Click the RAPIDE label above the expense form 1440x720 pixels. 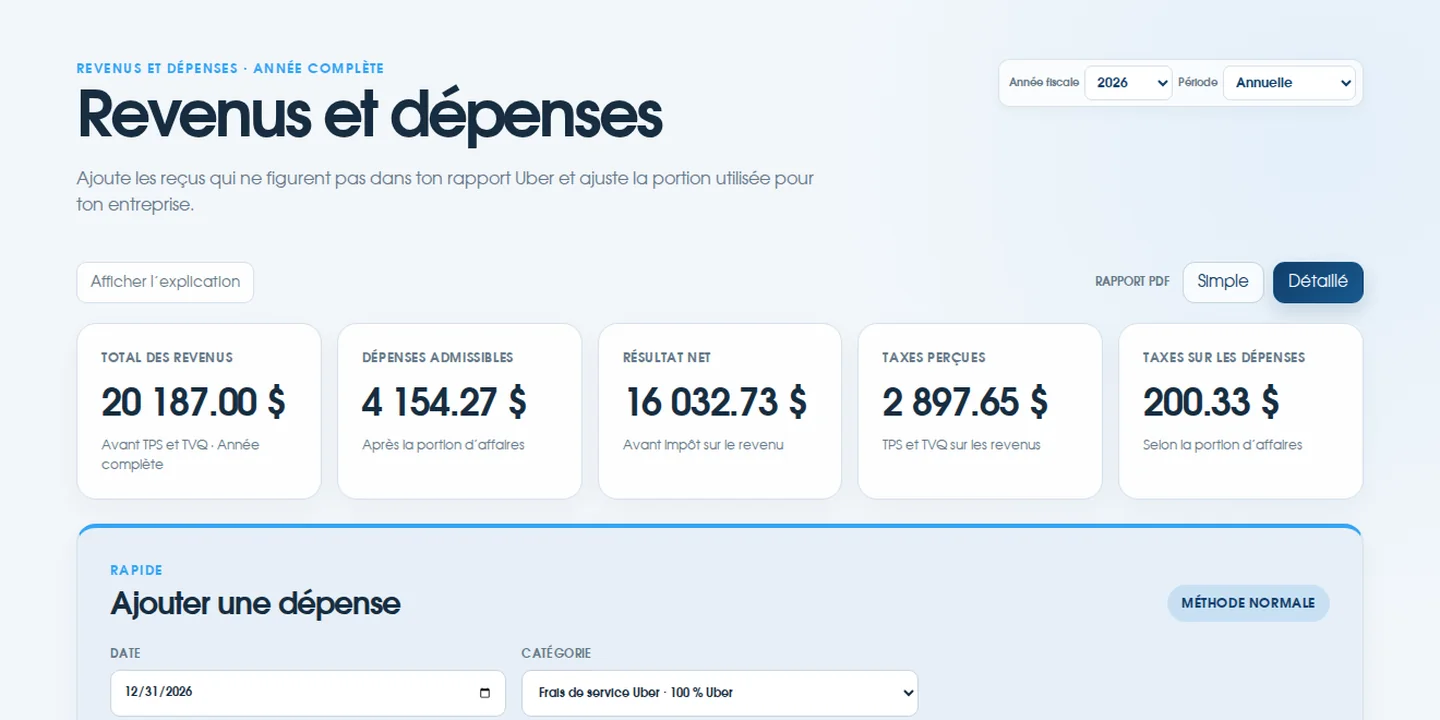tap(136, 570)
